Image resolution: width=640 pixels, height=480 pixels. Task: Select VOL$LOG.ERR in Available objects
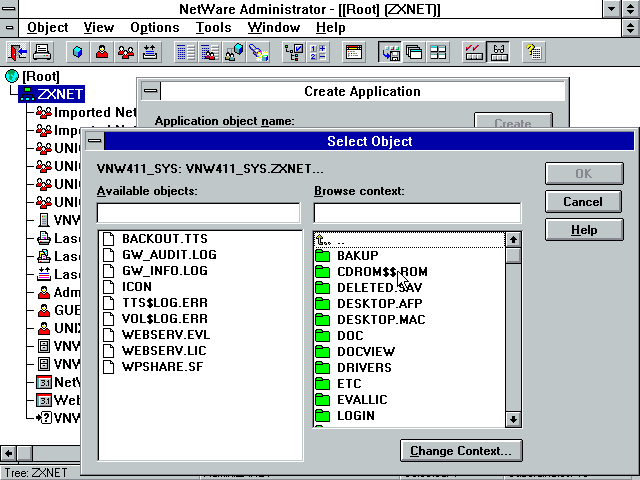[x=165, y=318]
